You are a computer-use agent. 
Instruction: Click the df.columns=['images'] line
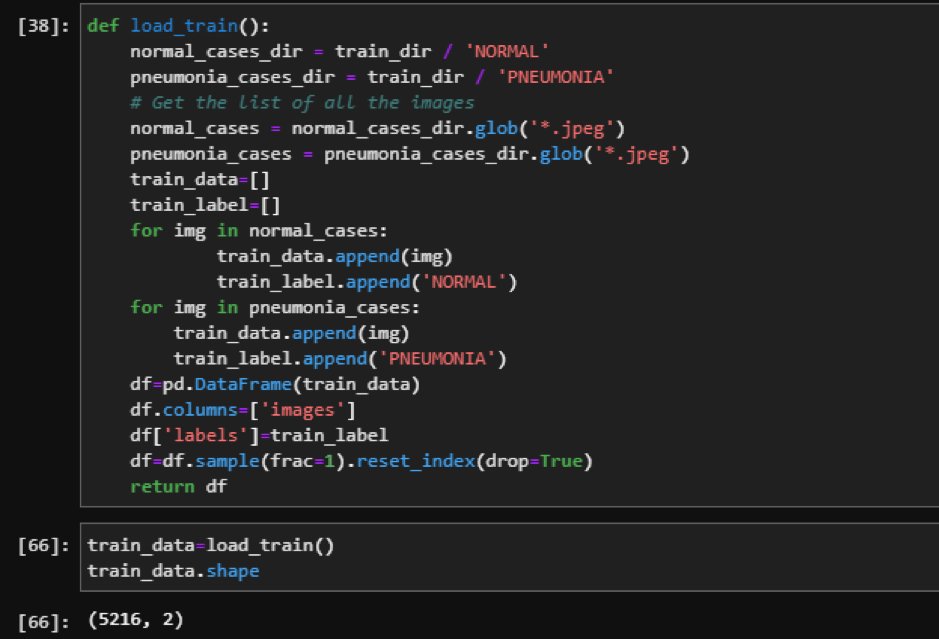click(243, 410)
